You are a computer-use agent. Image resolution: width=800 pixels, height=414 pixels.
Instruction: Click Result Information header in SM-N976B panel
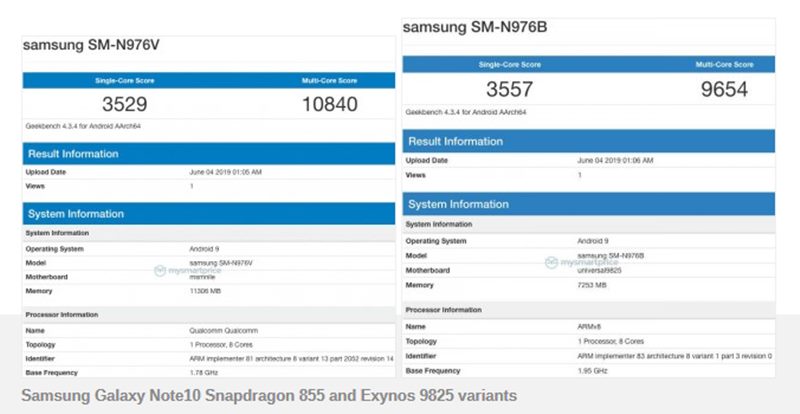click(588, 141)
